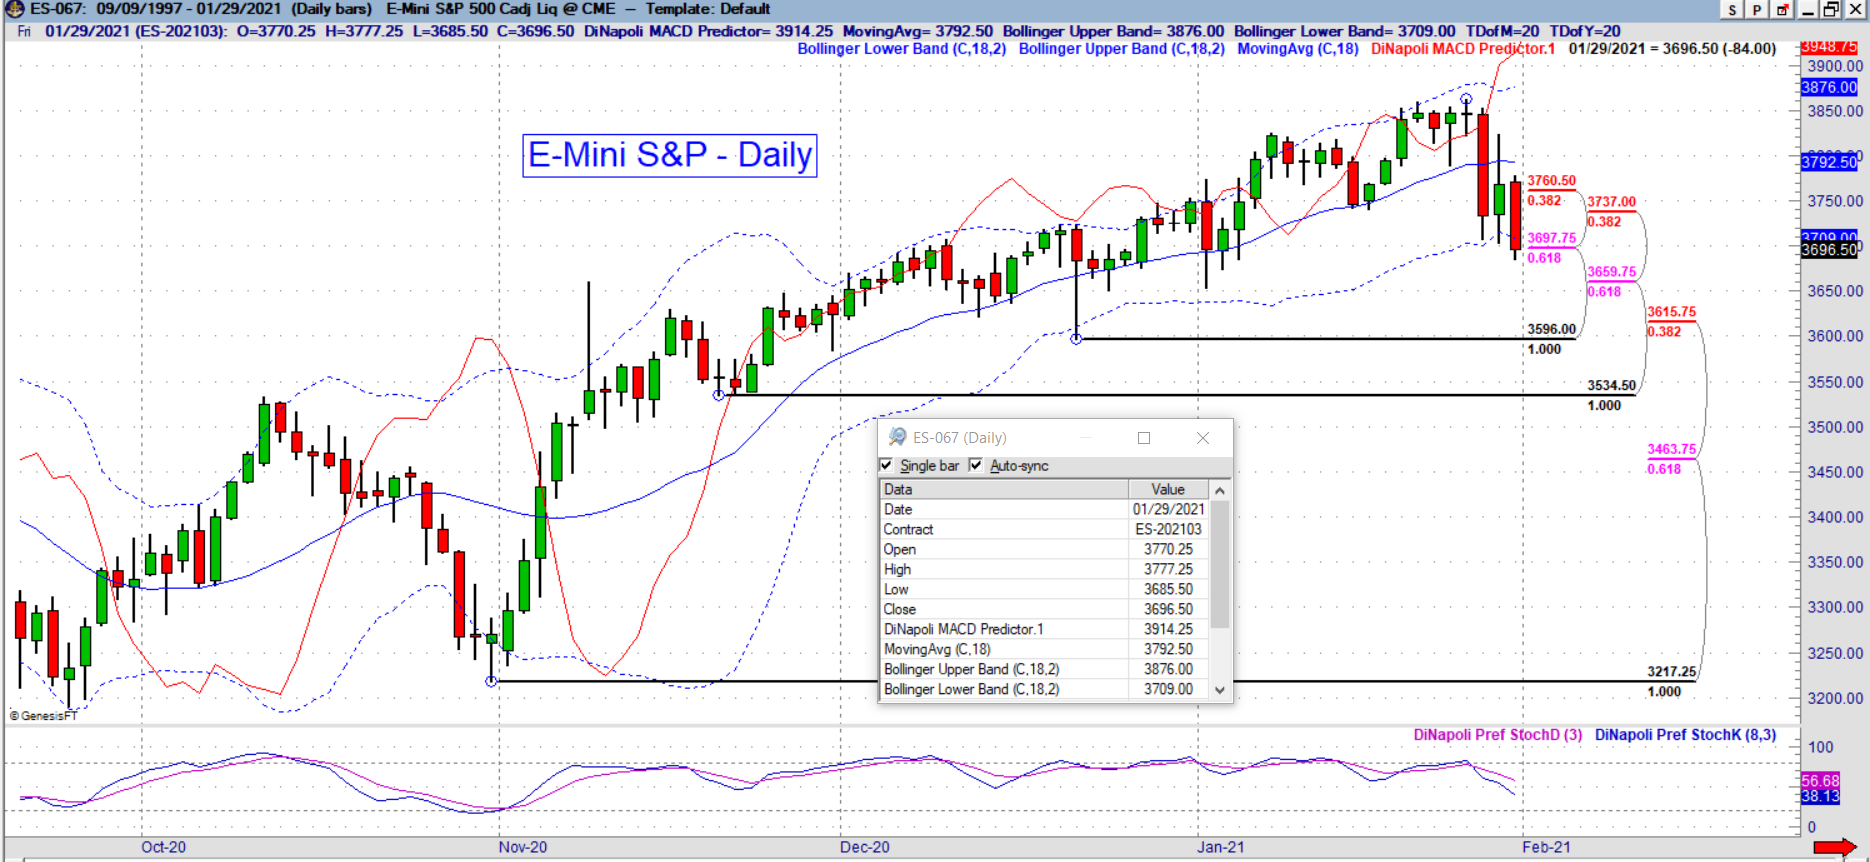
Task: Toggle the Auto-sync checkbox
Action: pos(976,465)
